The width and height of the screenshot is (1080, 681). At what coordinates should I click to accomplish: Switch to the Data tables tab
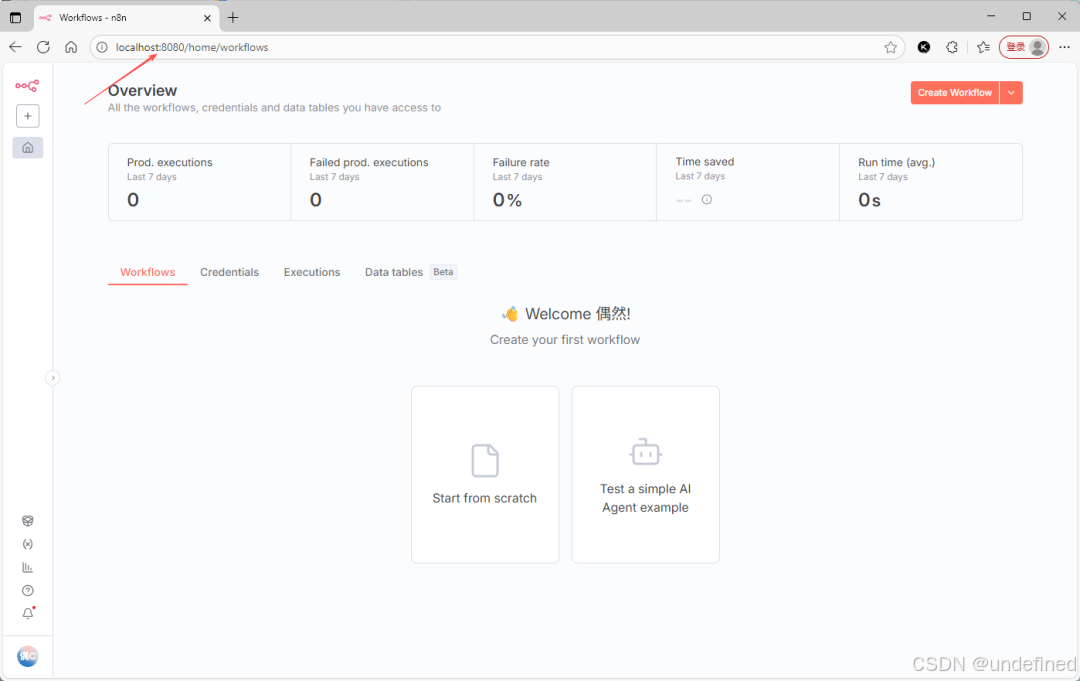(x=394, y=272)
